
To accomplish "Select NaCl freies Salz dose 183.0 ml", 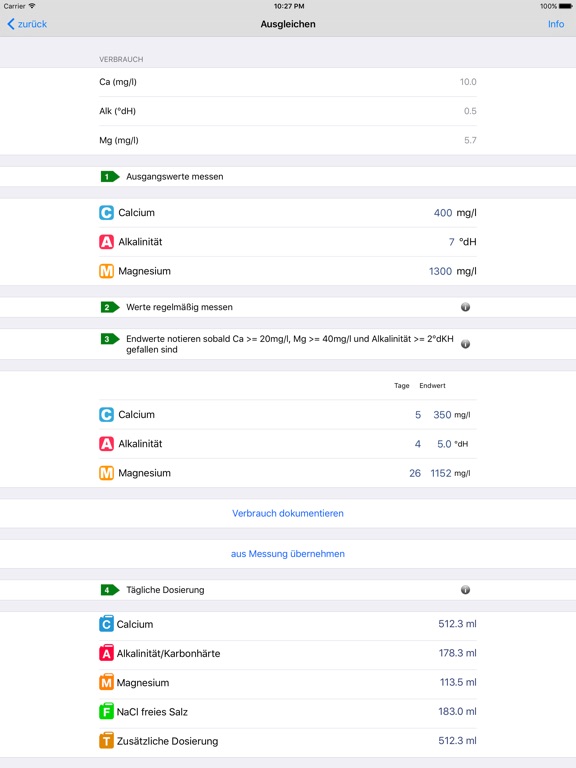I will pyautogui.click(x=457, y=711).
